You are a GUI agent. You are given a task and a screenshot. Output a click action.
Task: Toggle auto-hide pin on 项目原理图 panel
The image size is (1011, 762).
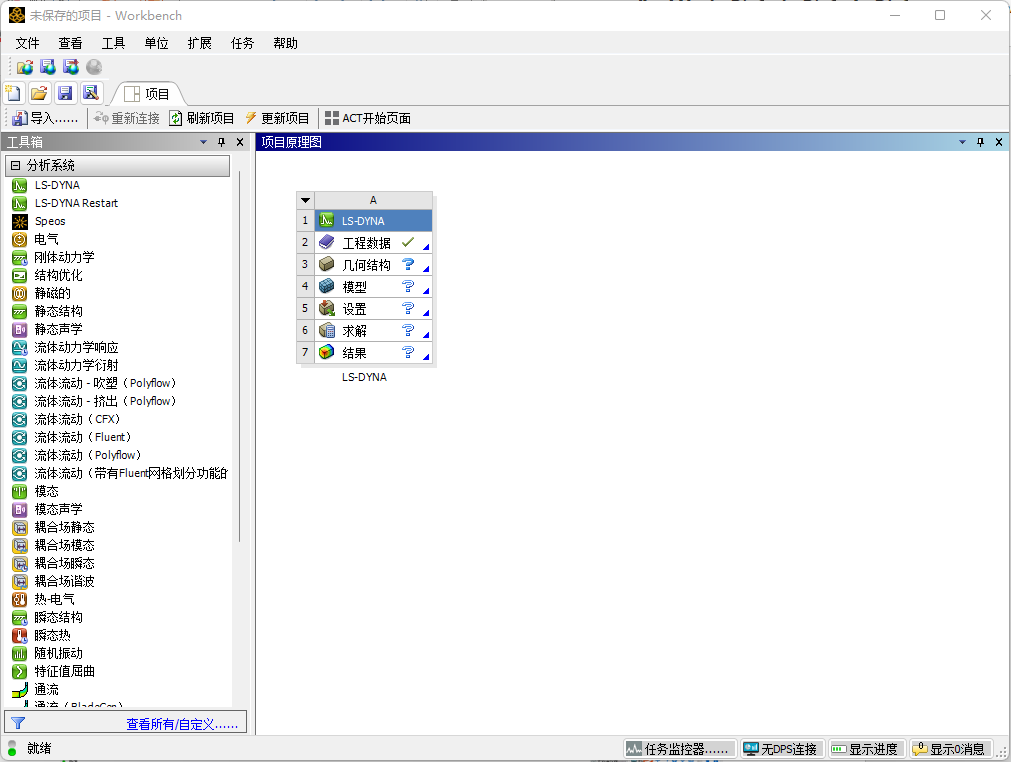(981, 142)
